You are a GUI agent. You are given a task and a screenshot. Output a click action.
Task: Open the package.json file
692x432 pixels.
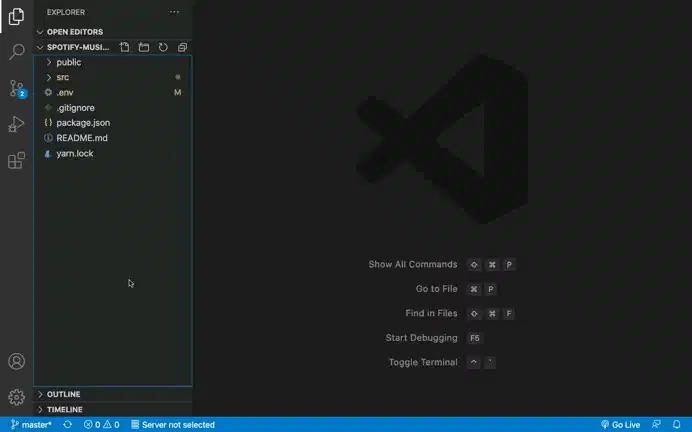(x=113, y=123)
